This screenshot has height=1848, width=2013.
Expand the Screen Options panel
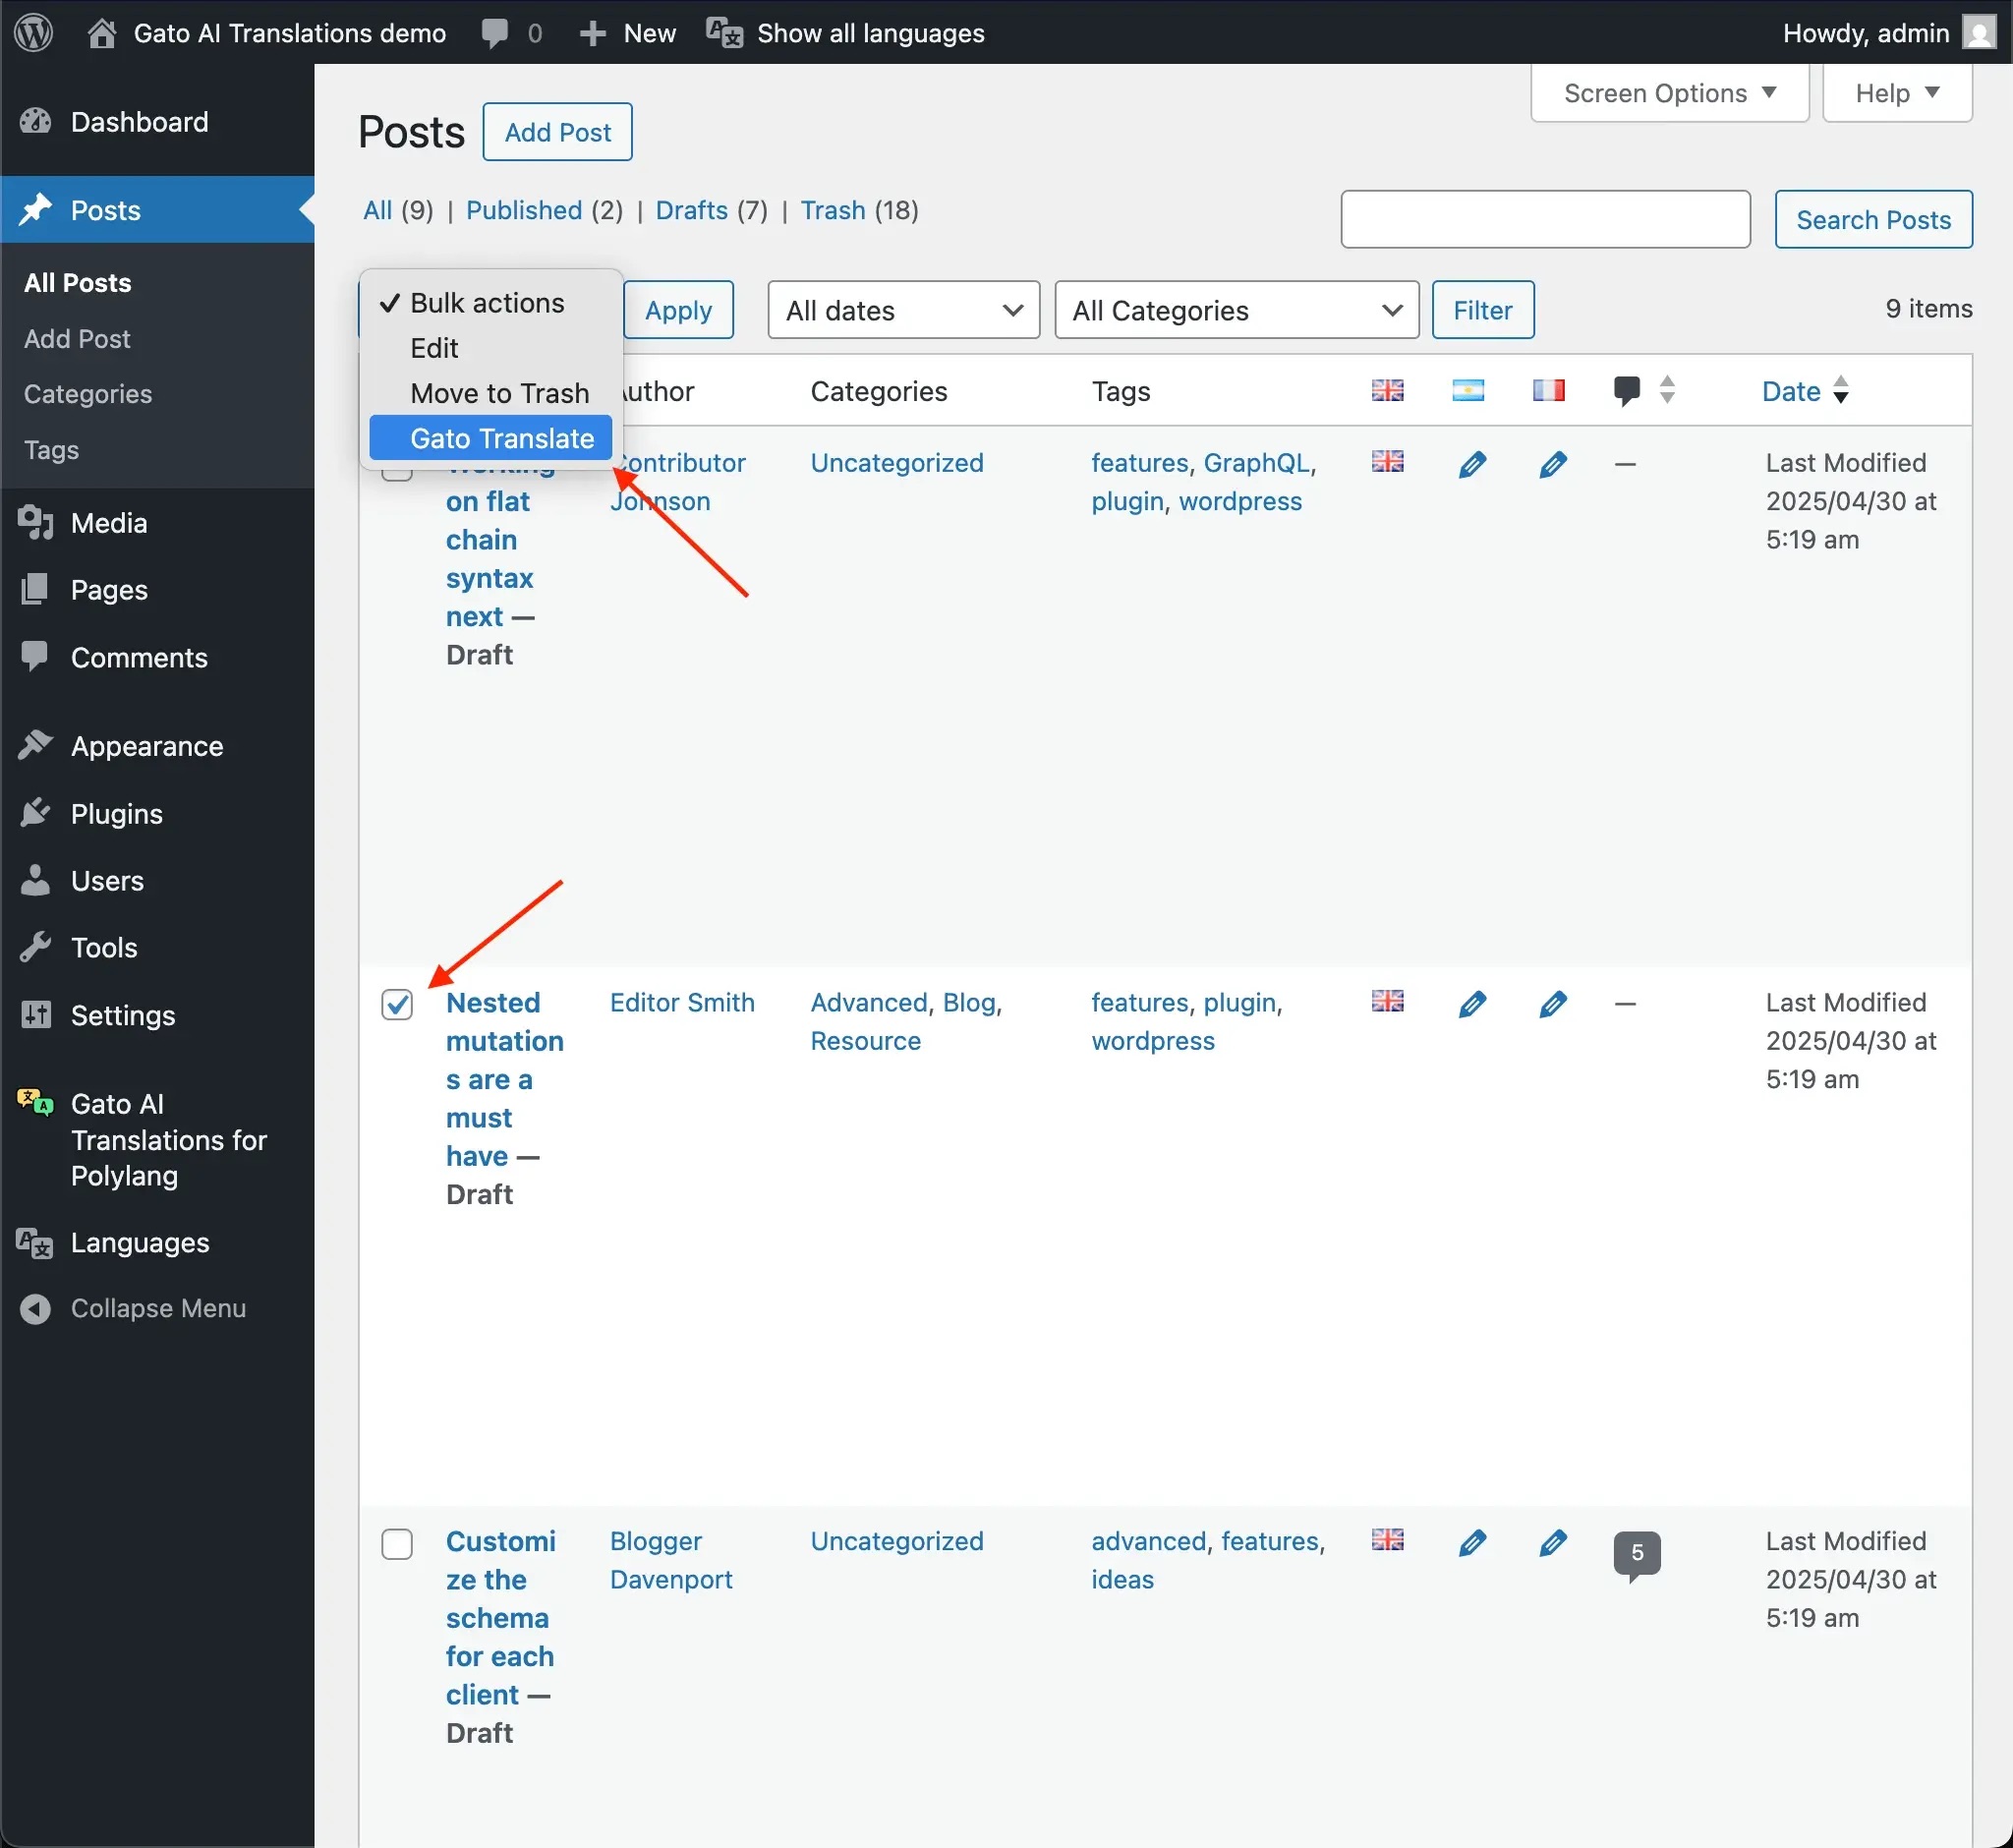(x=1668, y=93)
